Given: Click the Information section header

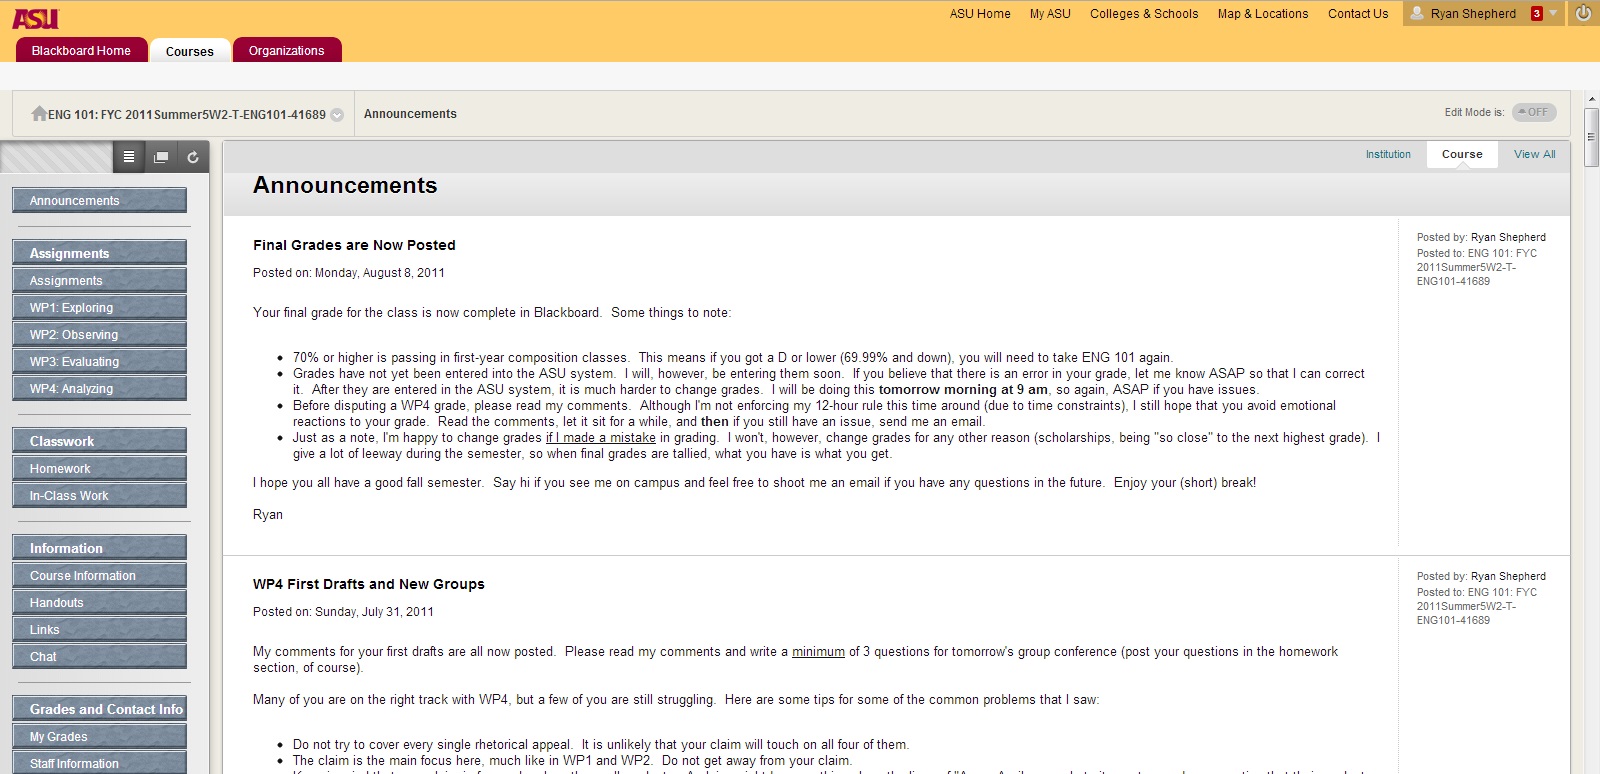Looking at the screenshot, I should tap(99, 548).
